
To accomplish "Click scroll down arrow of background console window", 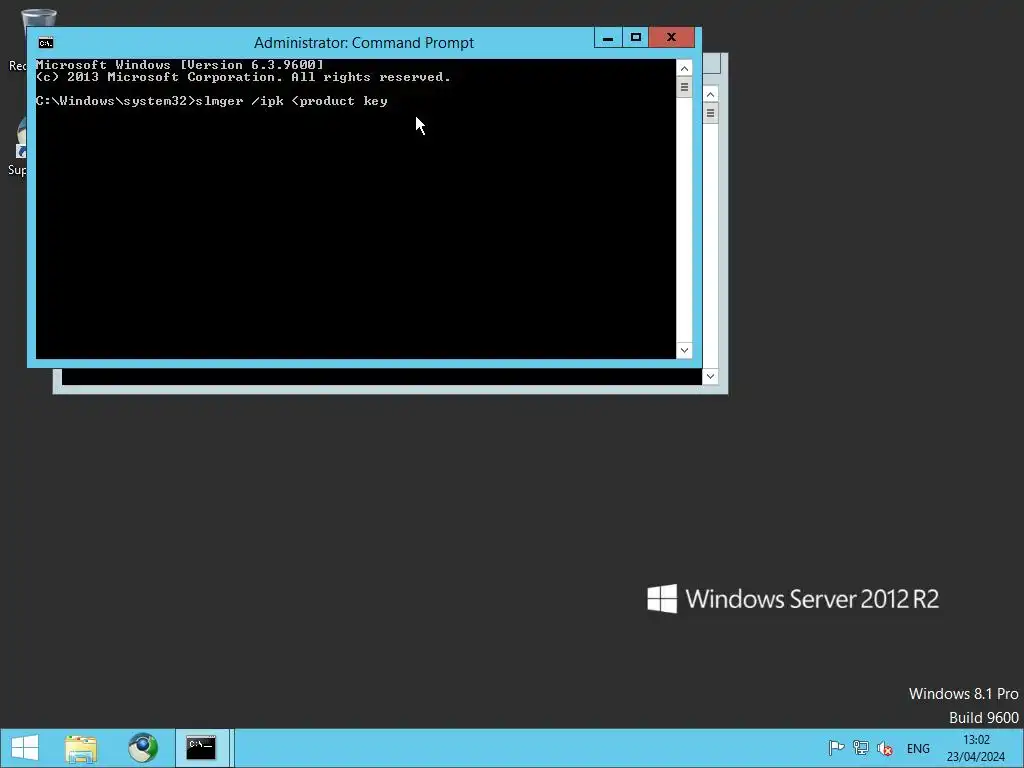I will pos(711,376).
